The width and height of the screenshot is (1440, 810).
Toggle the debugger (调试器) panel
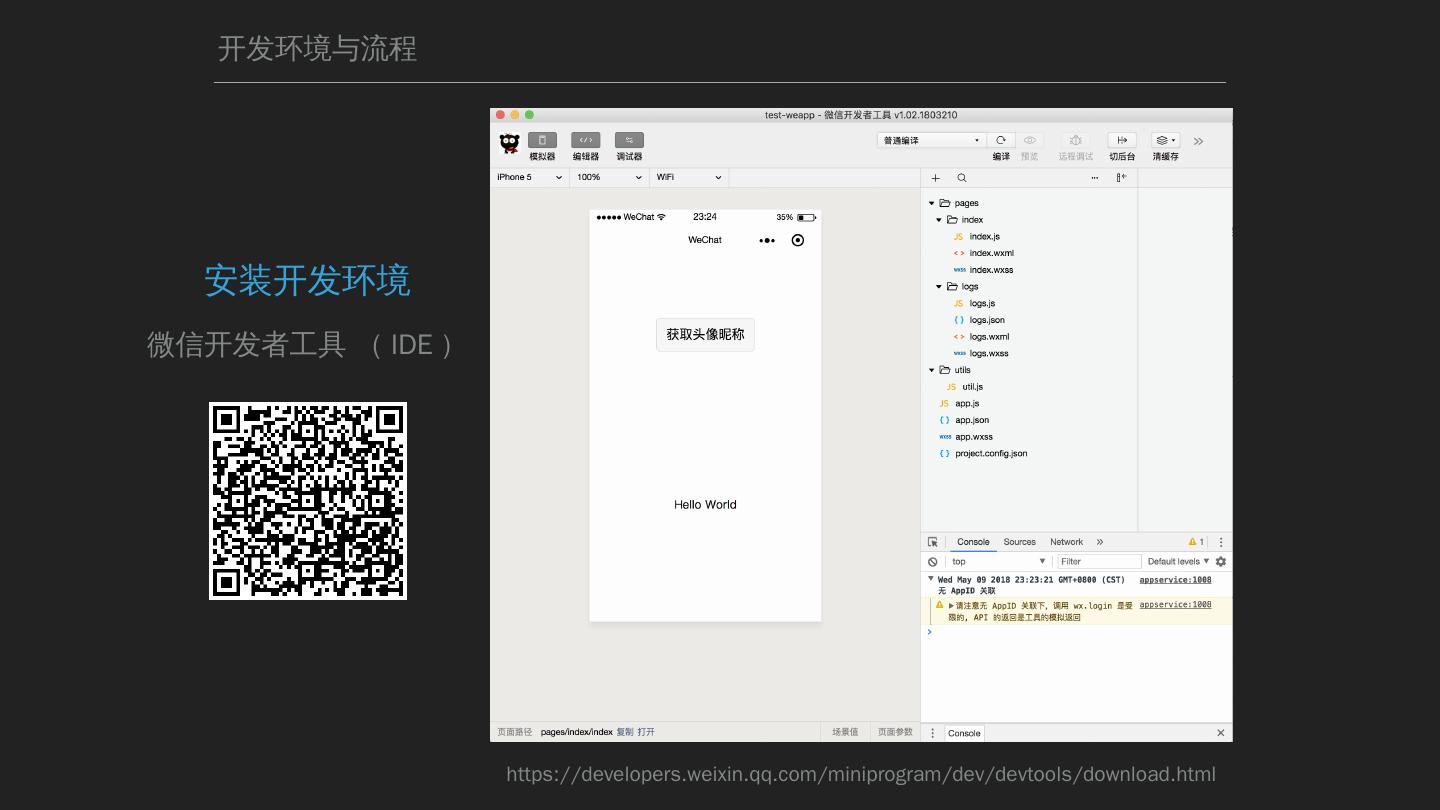[629, 141]
